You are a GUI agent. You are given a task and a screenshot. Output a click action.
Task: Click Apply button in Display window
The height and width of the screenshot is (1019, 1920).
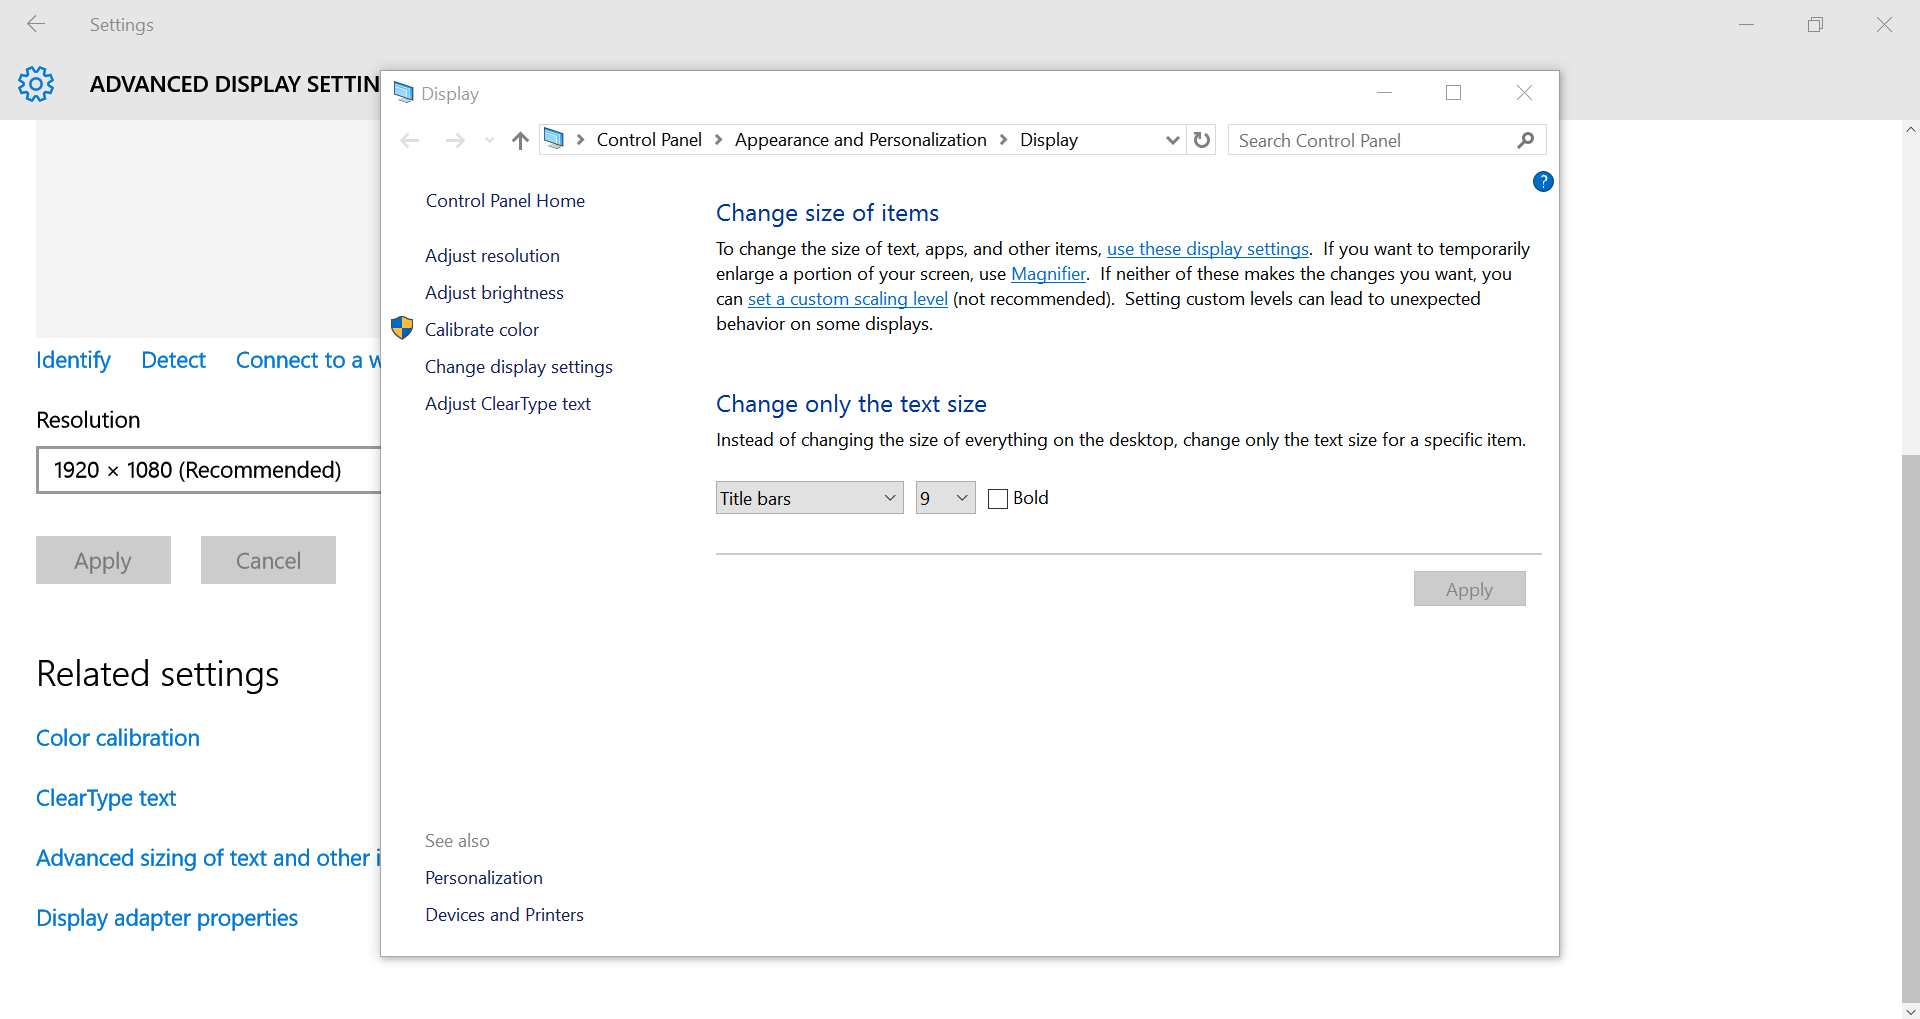[1469, 589]
